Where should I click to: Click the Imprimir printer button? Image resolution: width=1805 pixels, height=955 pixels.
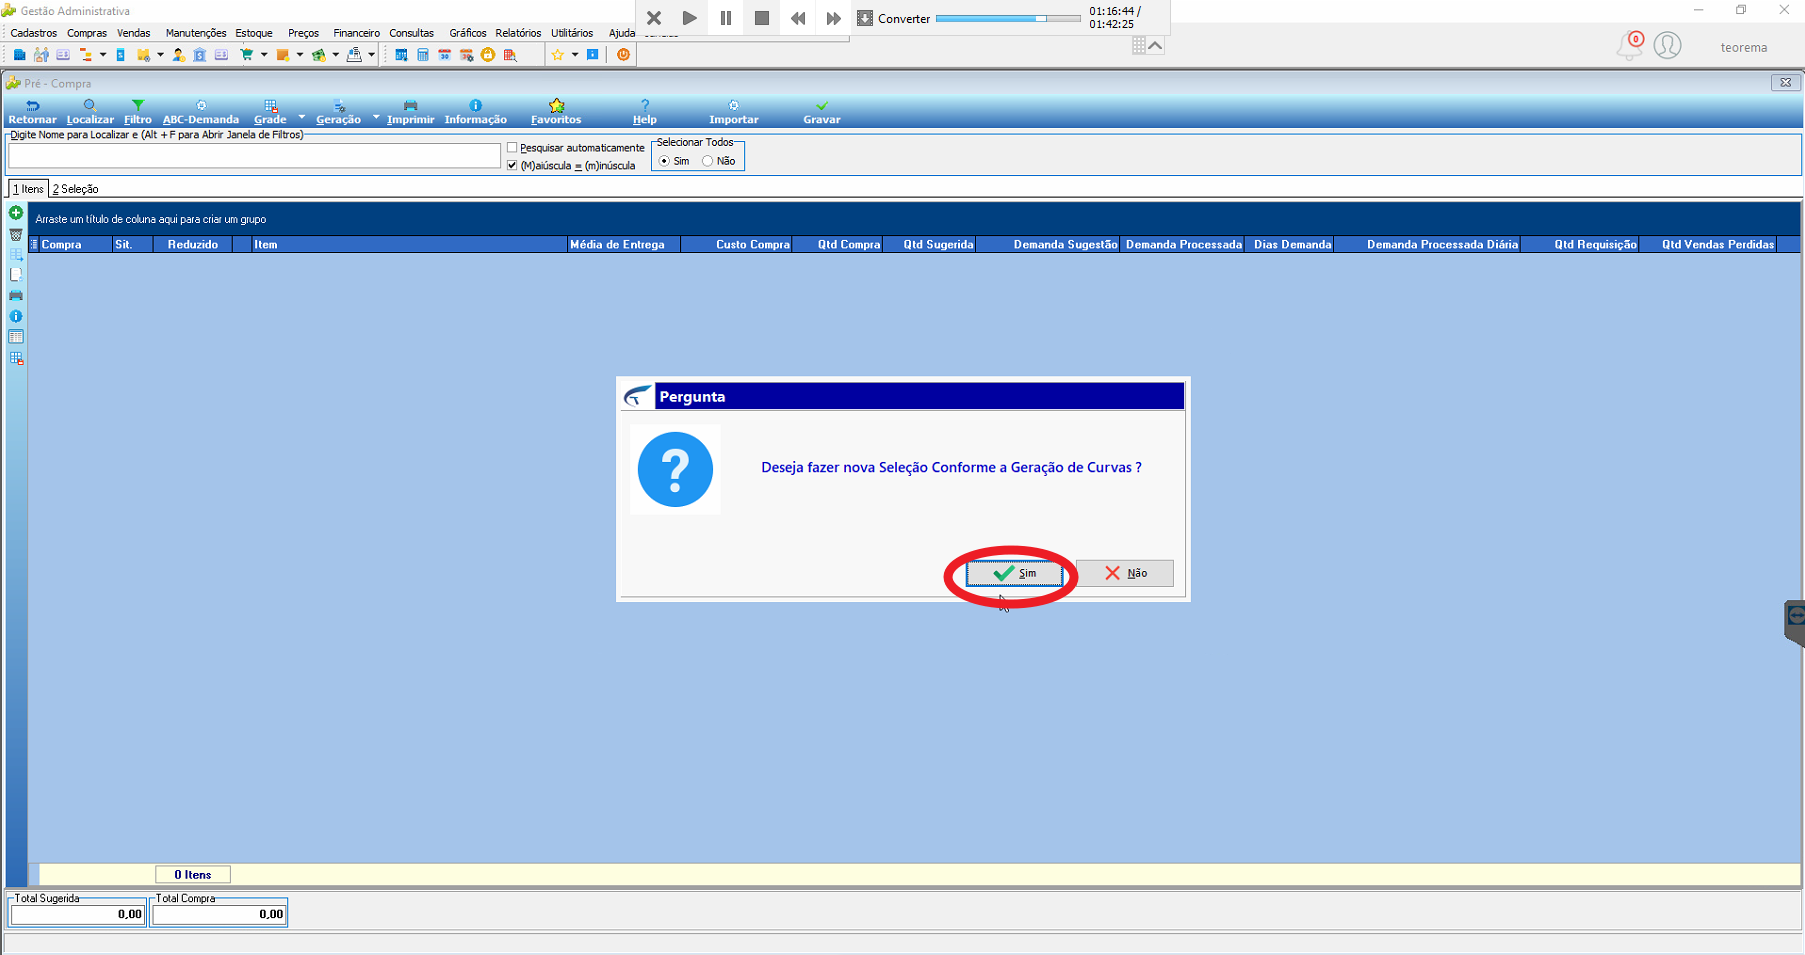click(x=410, y=112)
